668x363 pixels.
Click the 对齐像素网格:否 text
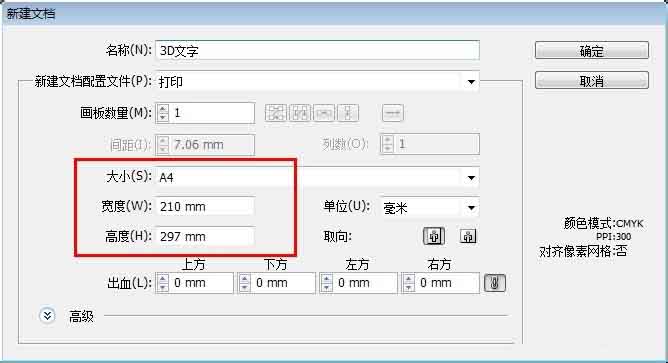click(x=583, y=251)
